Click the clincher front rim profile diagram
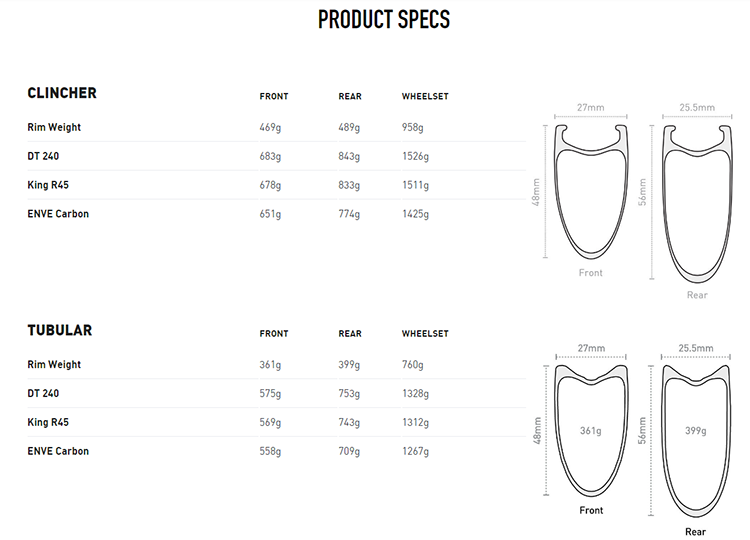The width and height of the screenshot is (750, 540). pos(591,191)
